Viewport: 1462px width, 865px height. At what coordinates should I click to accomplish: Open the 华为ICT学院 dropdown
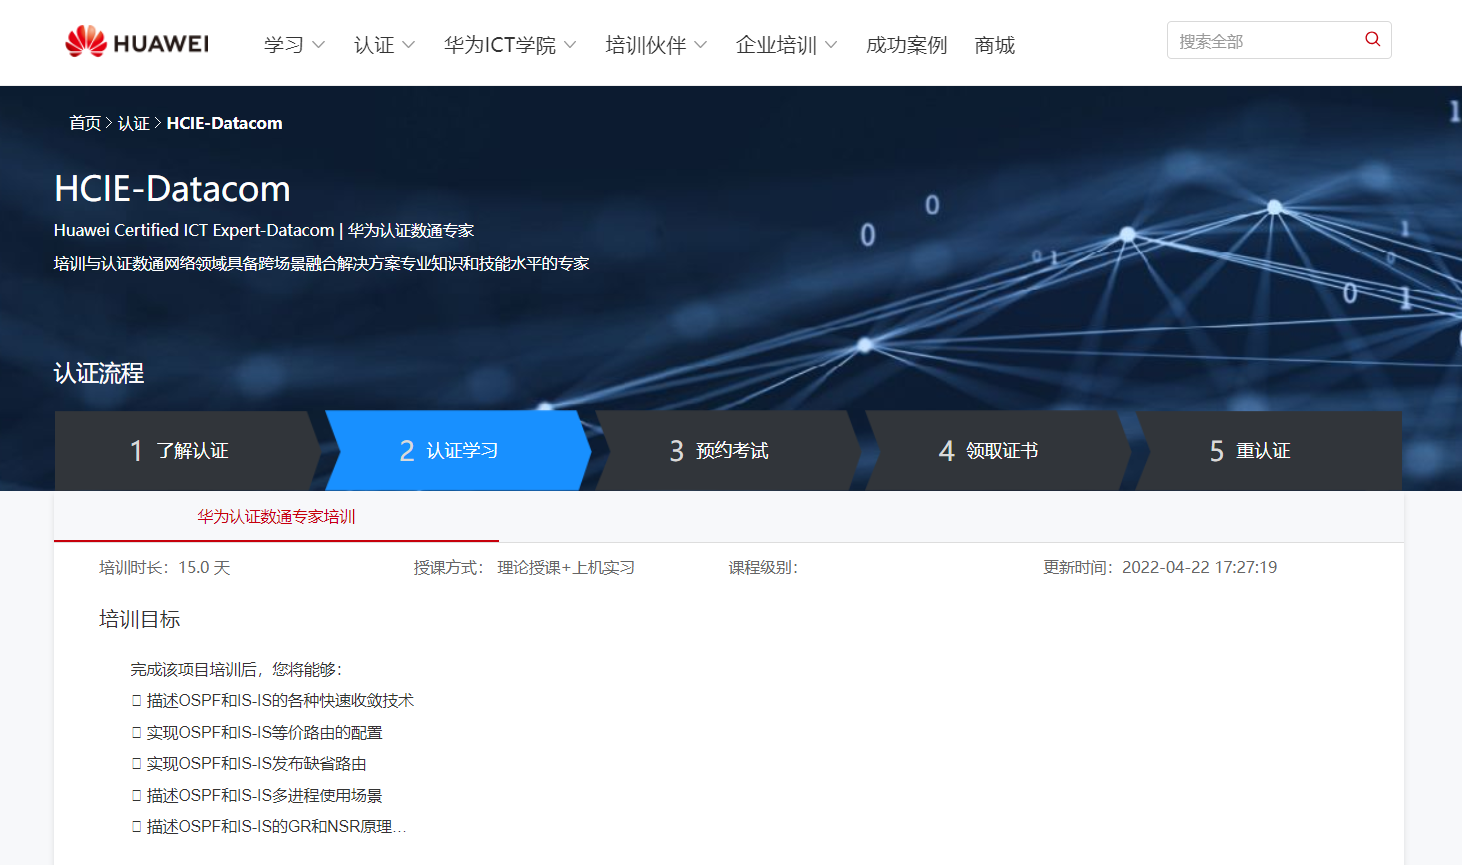click(x=510, y=45)
